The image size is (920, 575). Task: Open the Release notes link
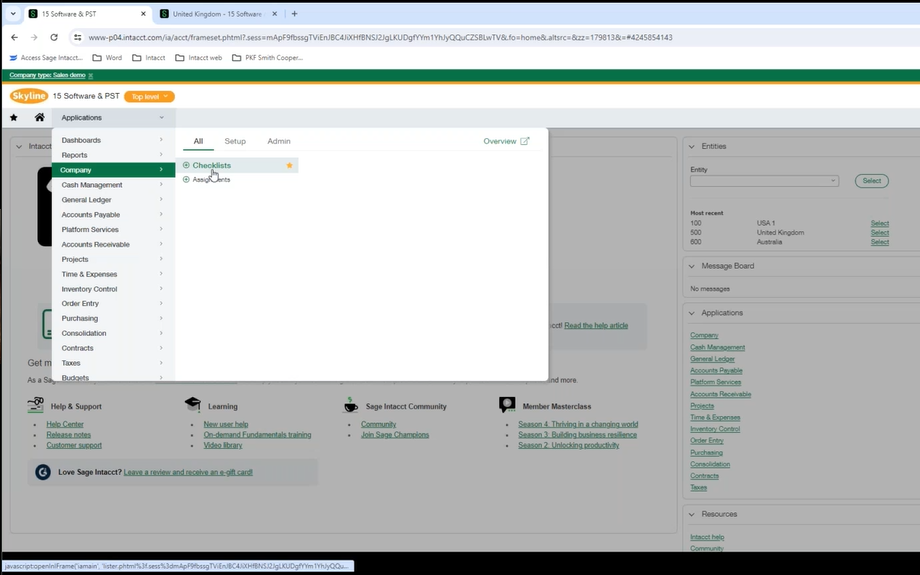[69, 435]
